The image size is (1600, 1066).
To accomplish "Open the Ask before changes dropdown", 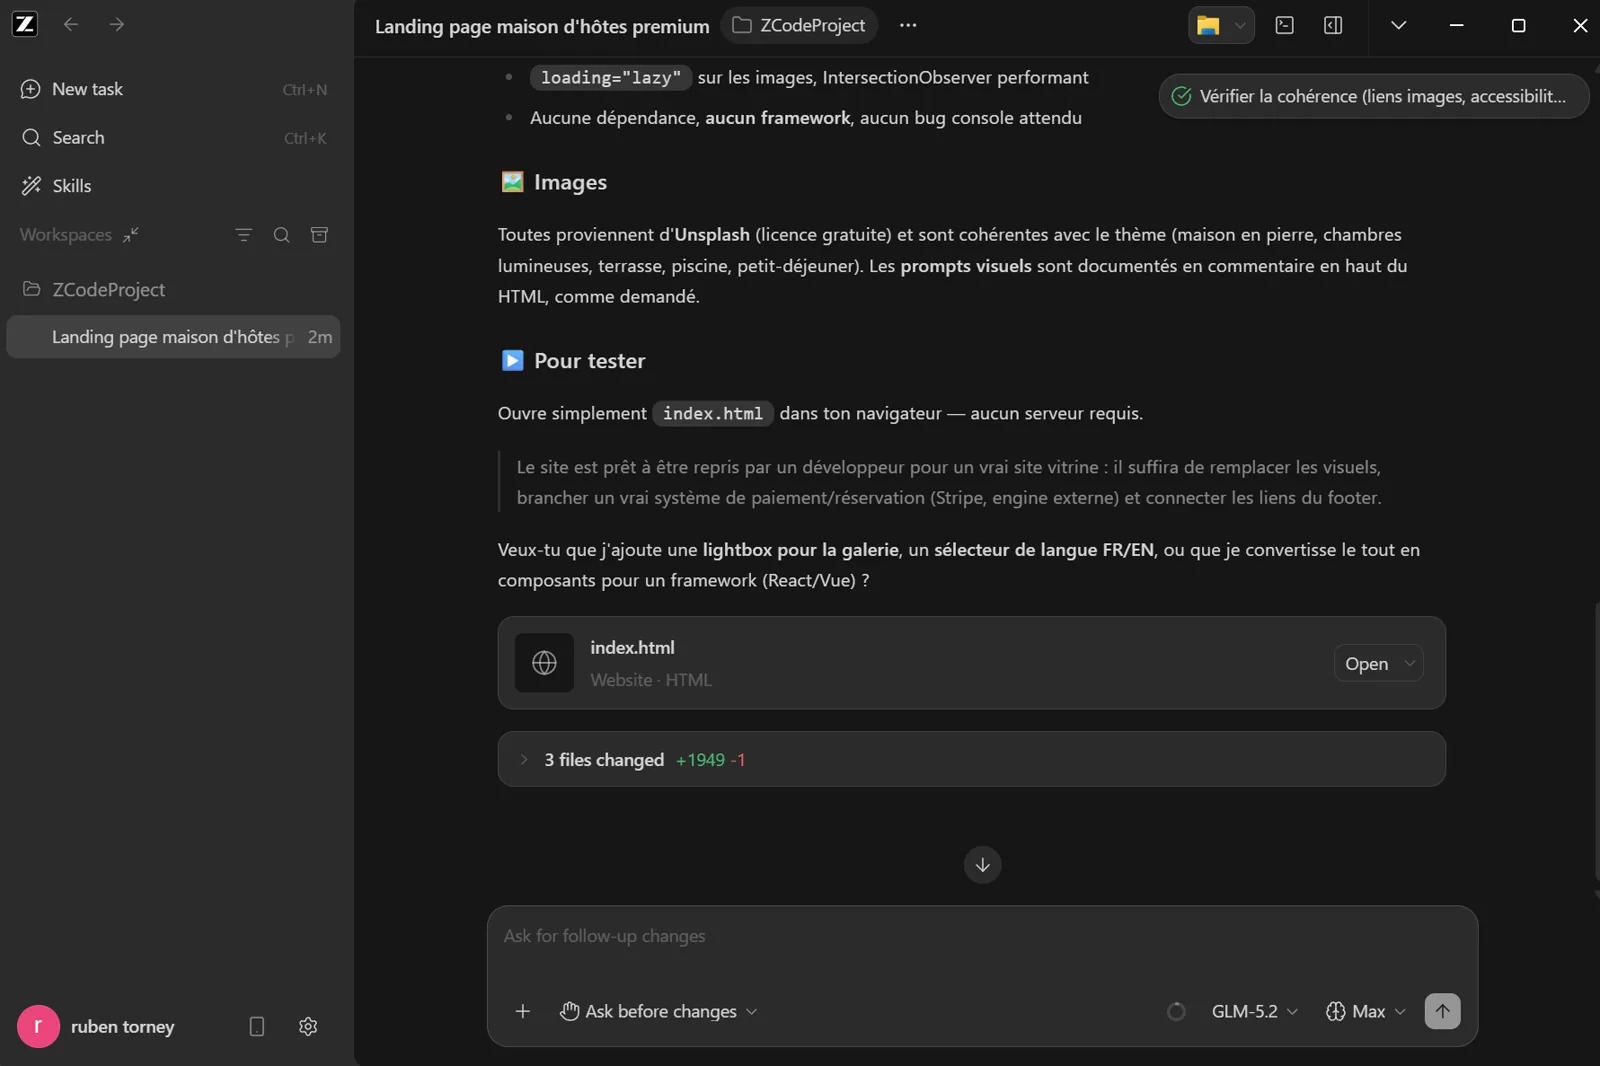I will coord(659,1012).
